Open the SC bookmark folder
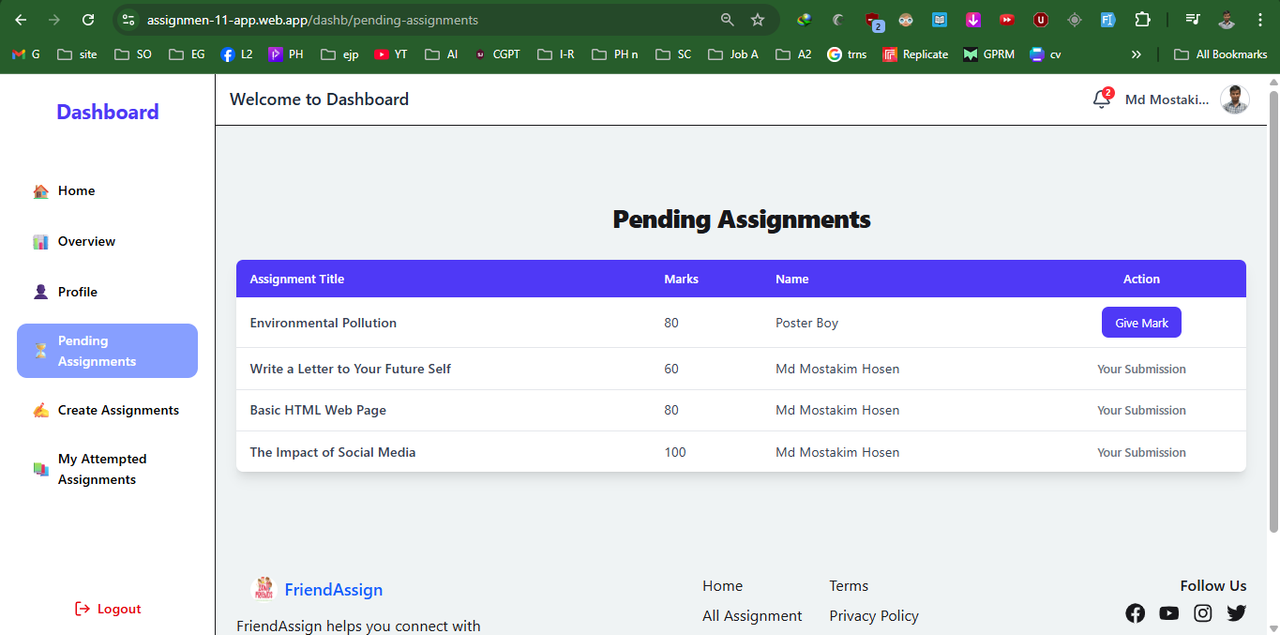The image size is (1280, 635). click(x=673, y=54)
